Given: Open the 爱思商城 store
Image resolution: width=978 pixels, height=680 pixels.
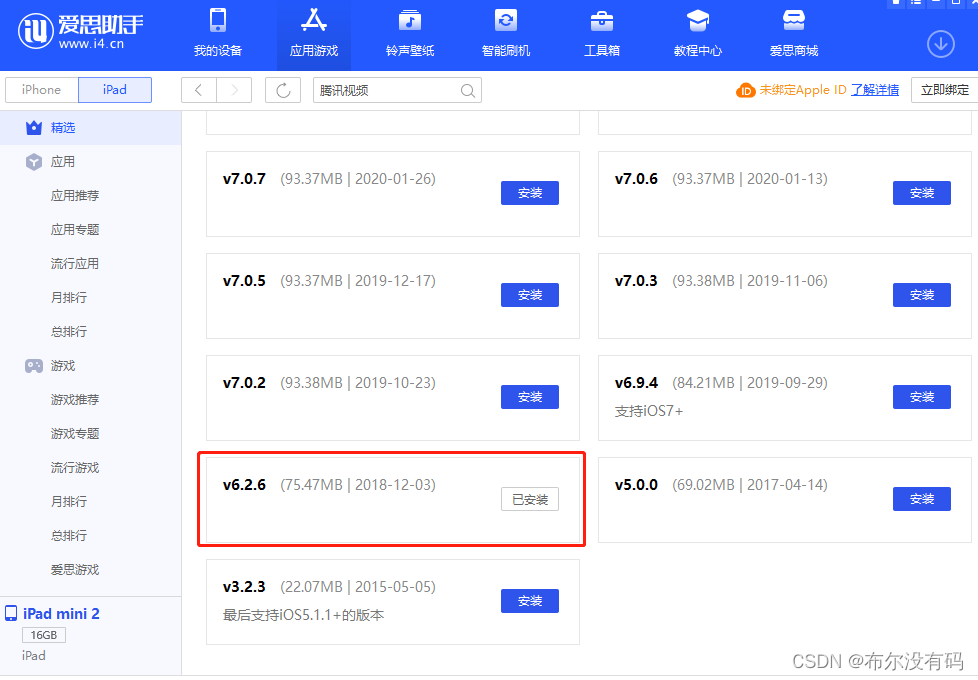Looking at the screenshot, I should 794,34.
